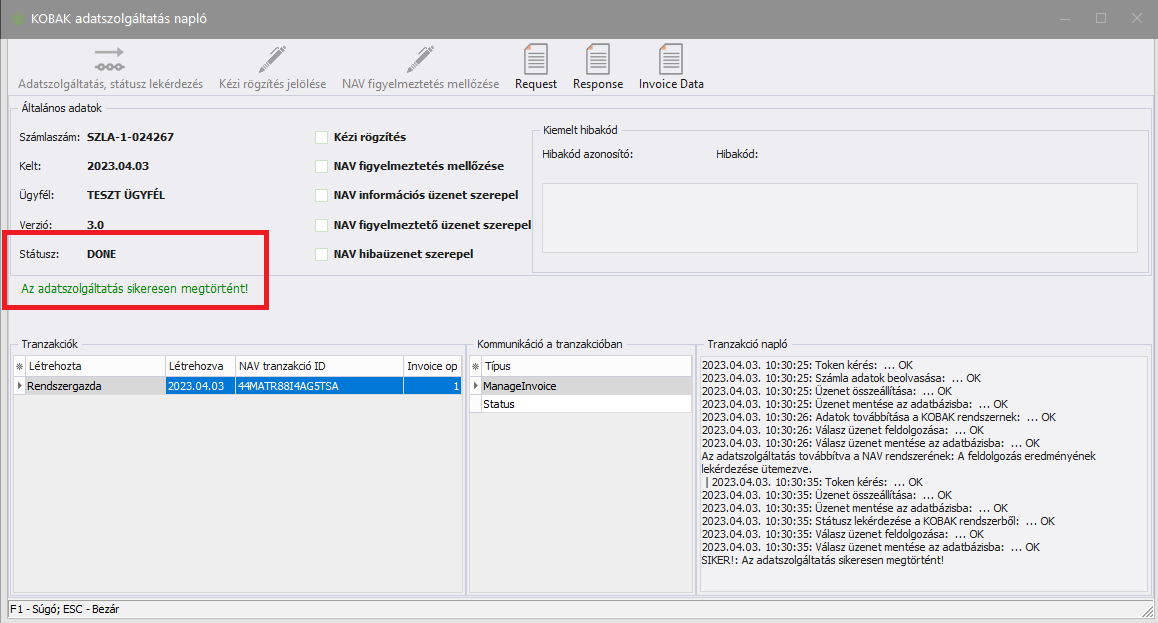Click the NAV figyelmeztetés mellőzése icon
Screen dimensions: 1158x623
(x=420, y=59)
